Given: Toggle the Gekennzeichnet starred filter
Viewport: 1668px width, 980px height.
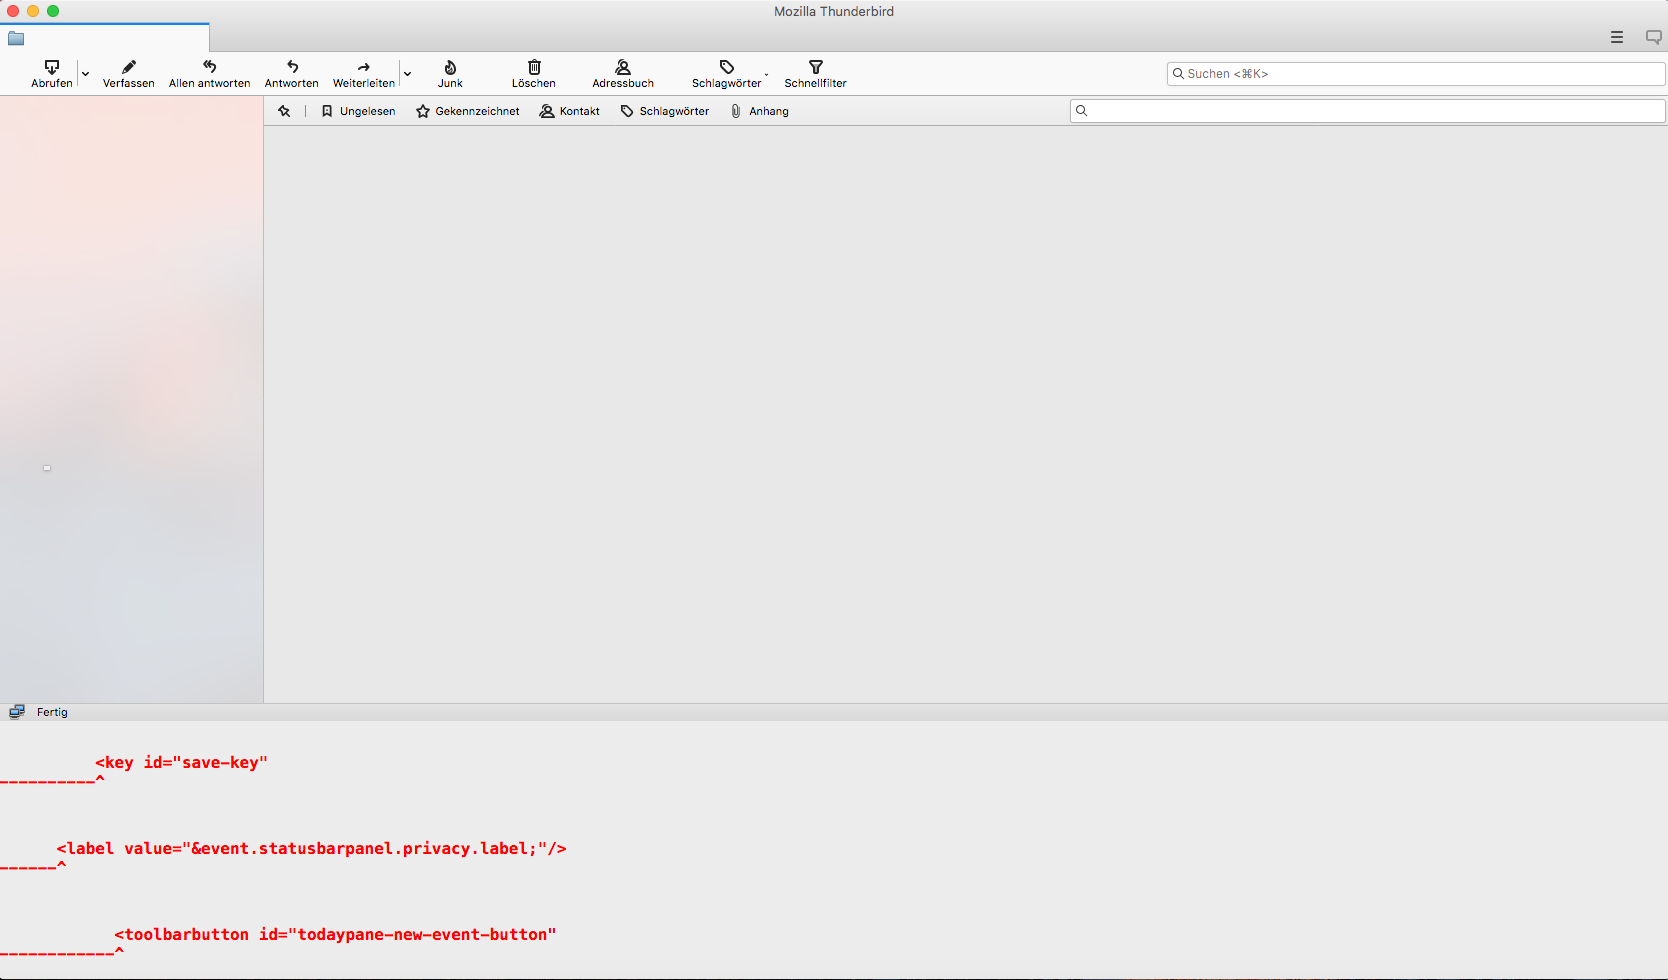Looking at the screenshot, I should tap(468, 111).
